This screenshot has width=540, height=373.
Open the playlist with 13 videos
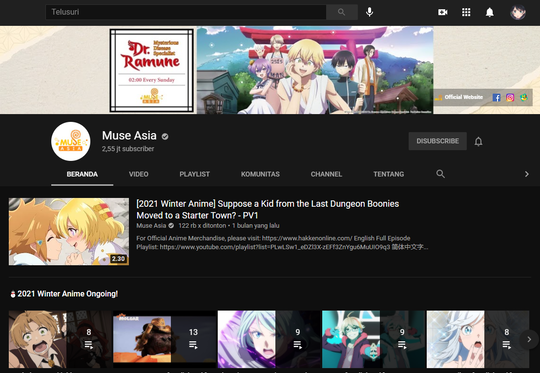(x=165, y=339)
